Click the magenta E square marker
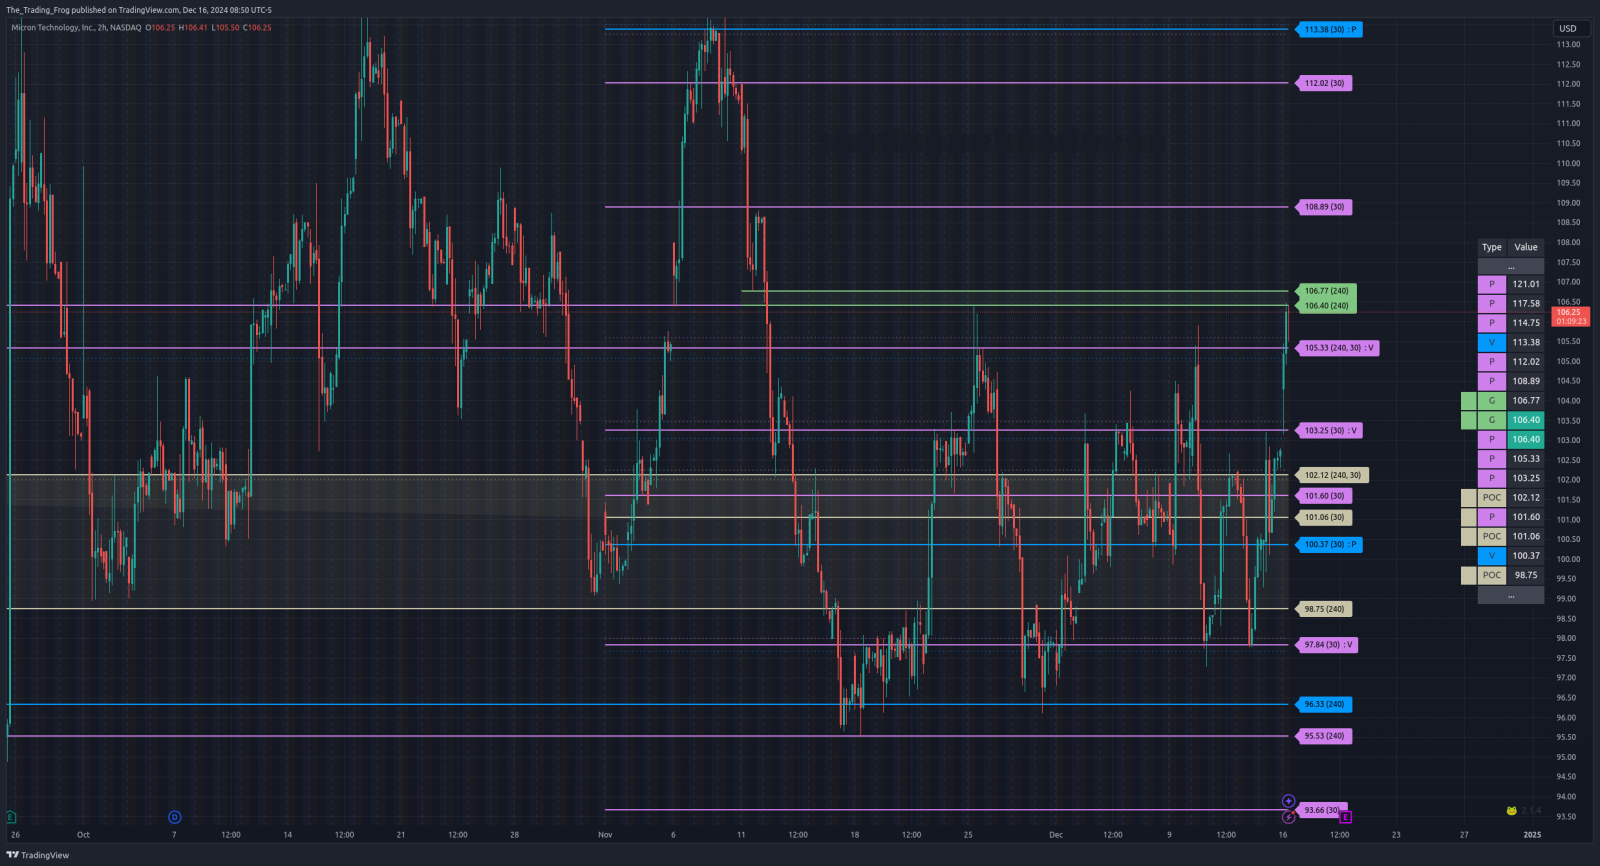The width and height of the screenshot is (1600, 866). click(x=1345, y=817)
